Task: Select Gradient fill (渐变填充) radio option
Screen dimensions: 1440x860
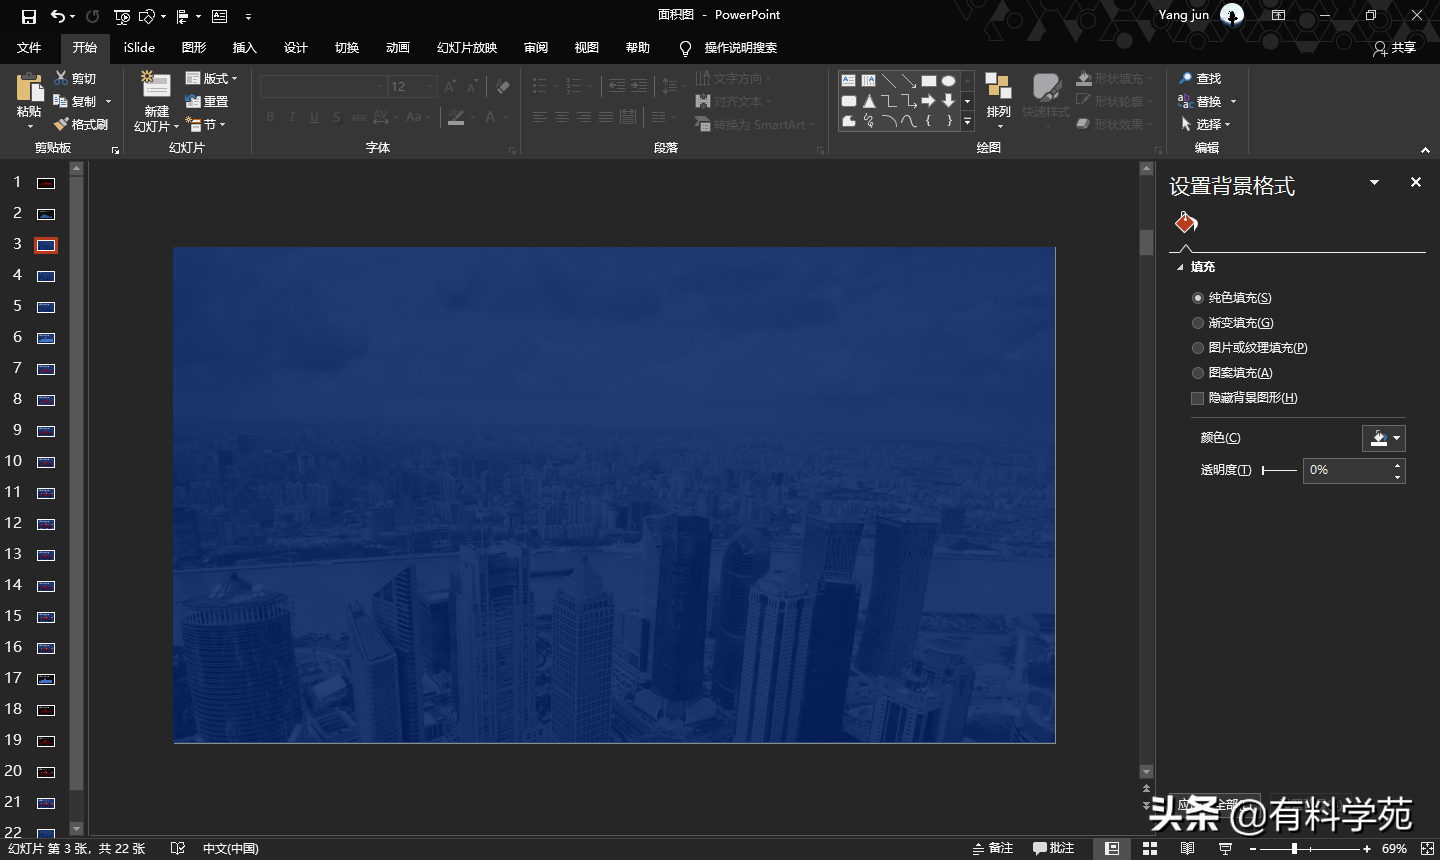Action: pos(1198,323)
